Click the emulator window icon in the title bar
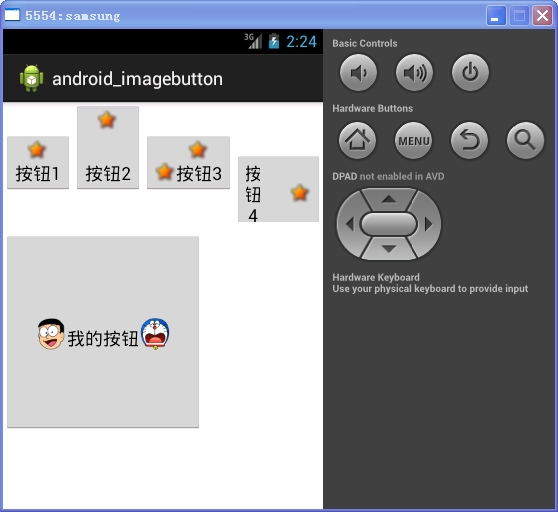The width and height of the screenshot is (558, 512). pos(12,15)
